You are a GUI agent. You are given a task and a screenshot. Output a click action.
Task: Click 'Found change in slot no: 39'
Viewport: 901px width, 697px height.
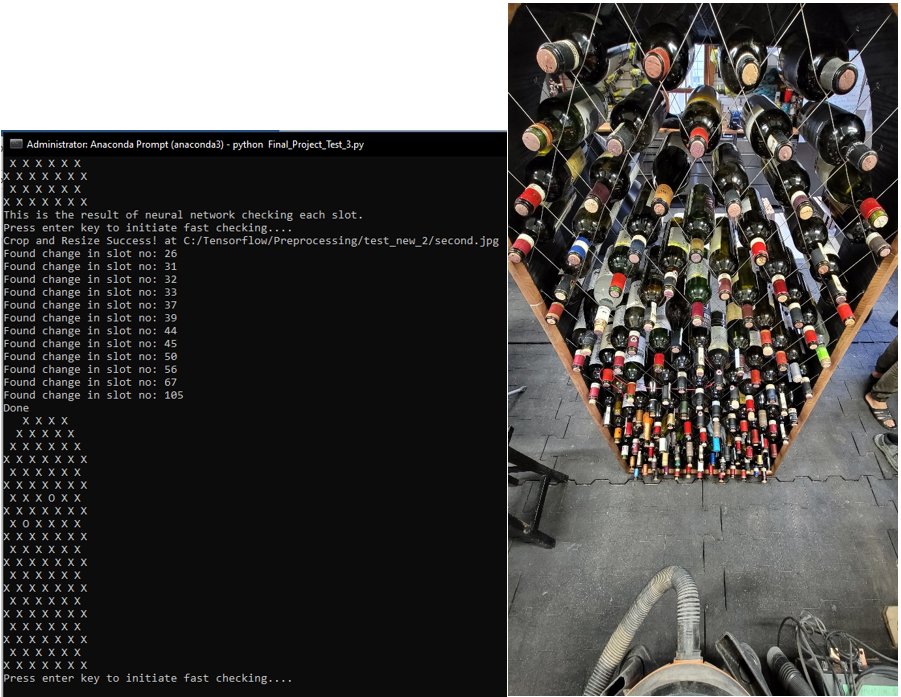(90, 318)
